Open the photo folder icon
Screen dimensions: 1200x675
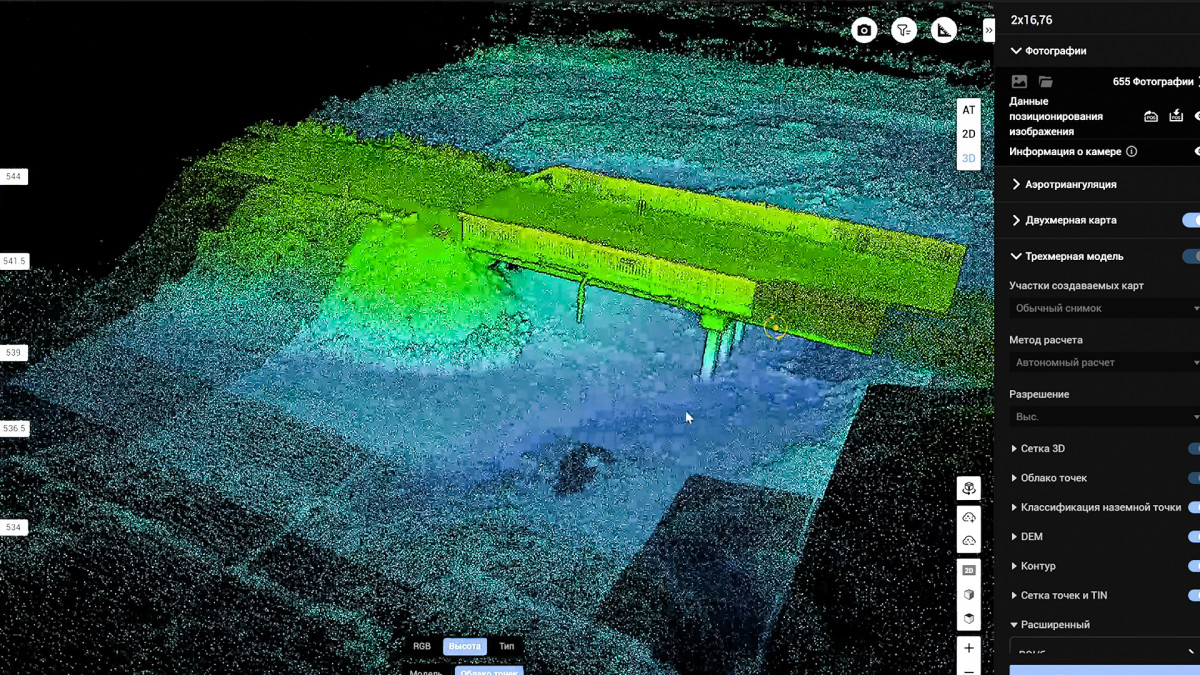[1045, 82]
